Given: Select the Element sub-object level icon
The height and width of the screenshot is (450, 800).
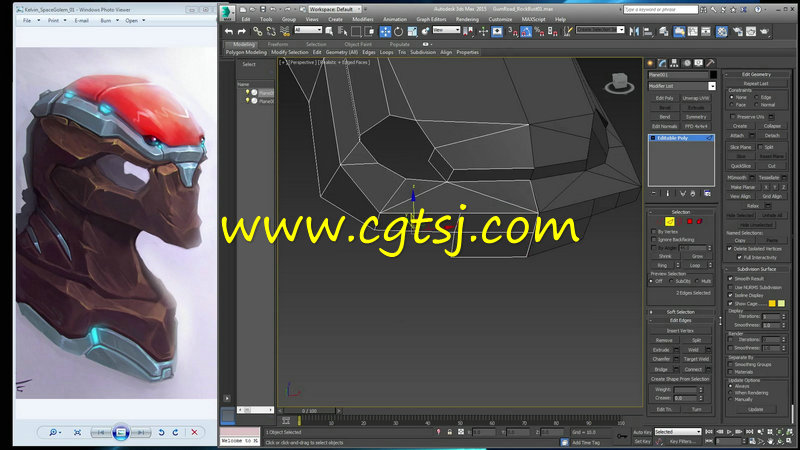Looking at the screenshot, I should pyautogui.click(x=699, y=221).
